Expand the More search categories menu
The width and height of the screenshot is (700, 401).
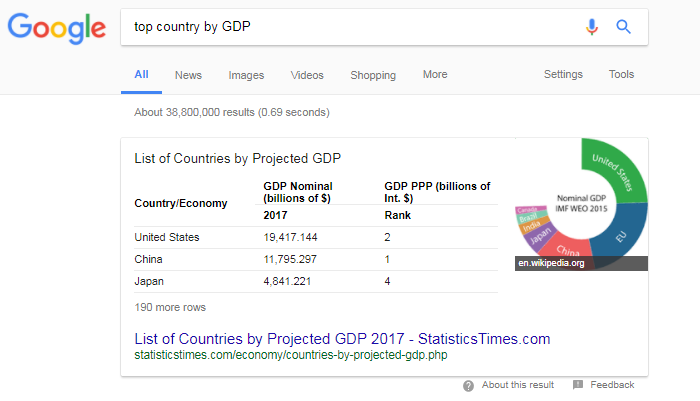pos(435,74)
